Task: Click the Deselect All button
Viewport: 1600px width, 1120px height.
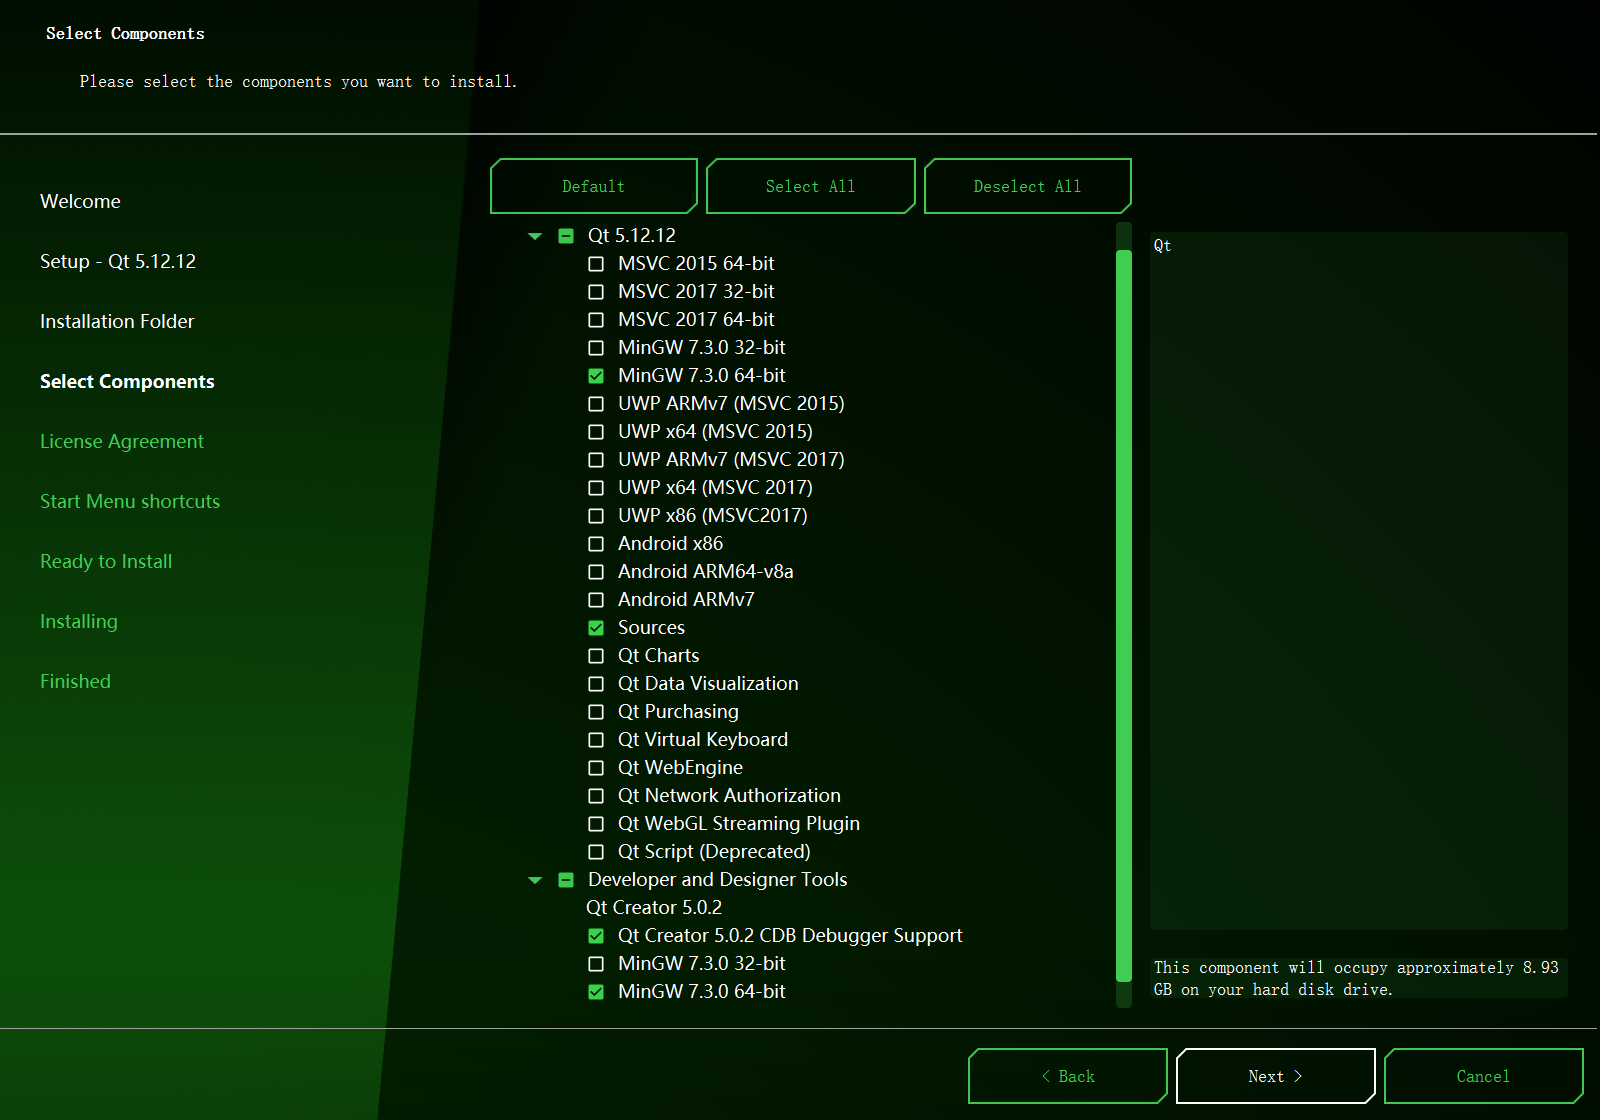Action: click(x=1027, y=186)
